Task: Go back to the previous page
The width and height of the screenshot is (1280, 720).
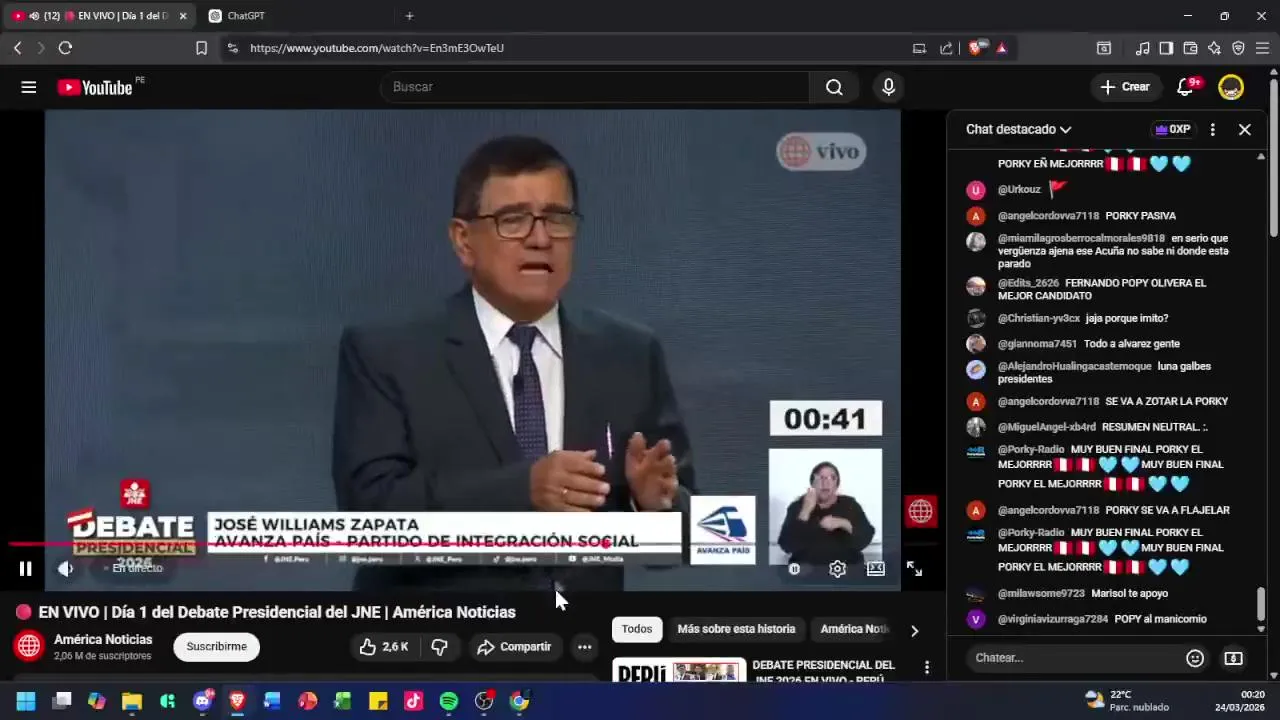Action: tap(17, 48)
